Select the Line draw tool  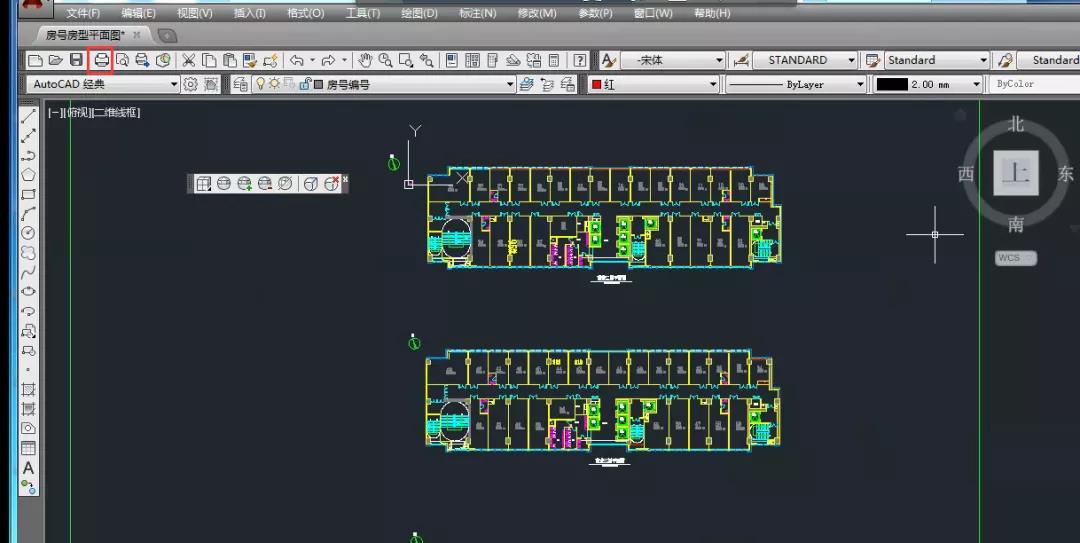29,116
